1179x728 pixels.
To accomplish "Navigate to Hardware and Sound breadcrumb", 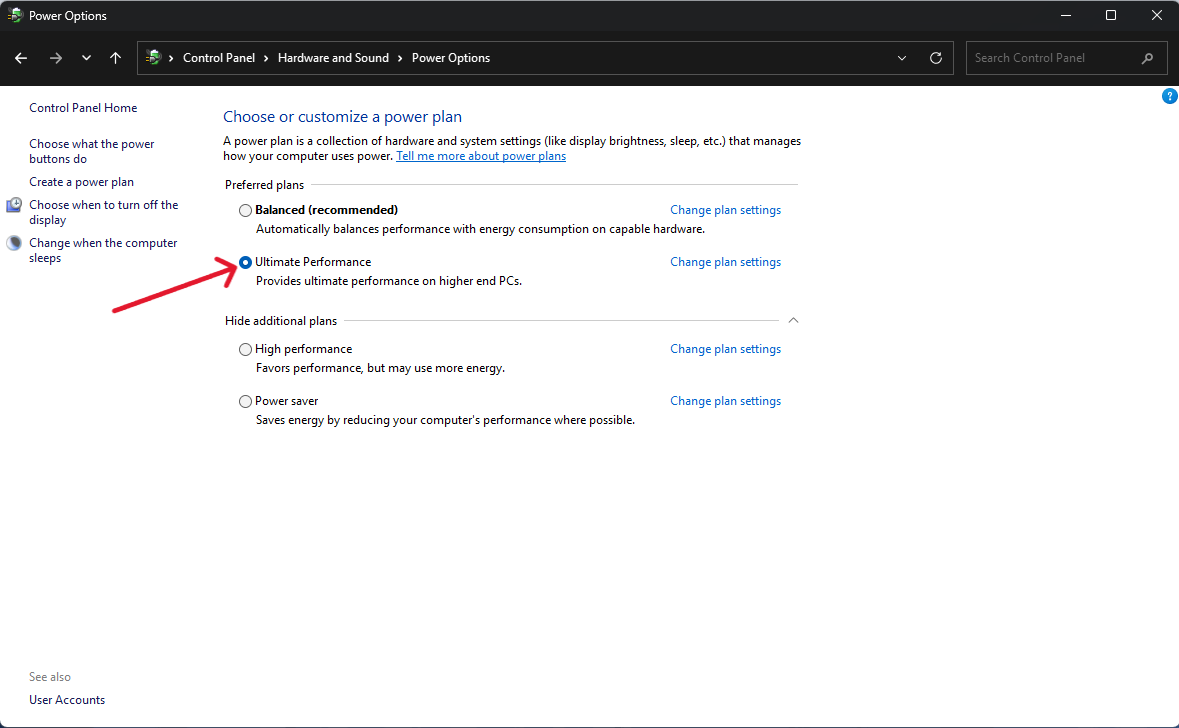I will [333, 58].
